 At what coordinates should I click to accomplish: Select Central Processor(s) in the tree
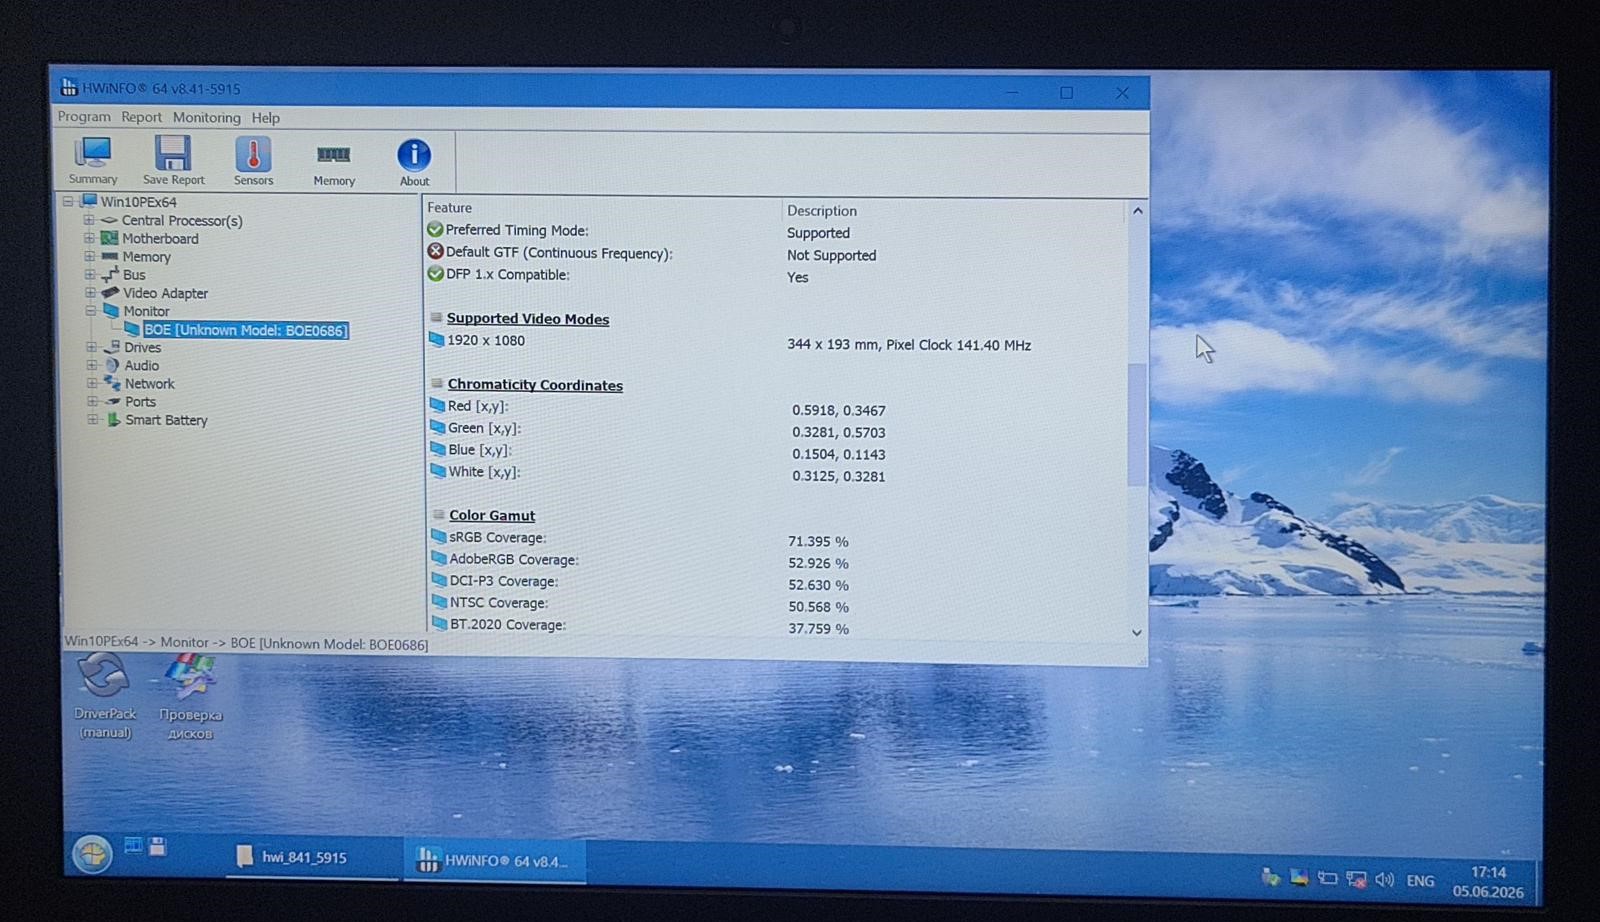182,221
